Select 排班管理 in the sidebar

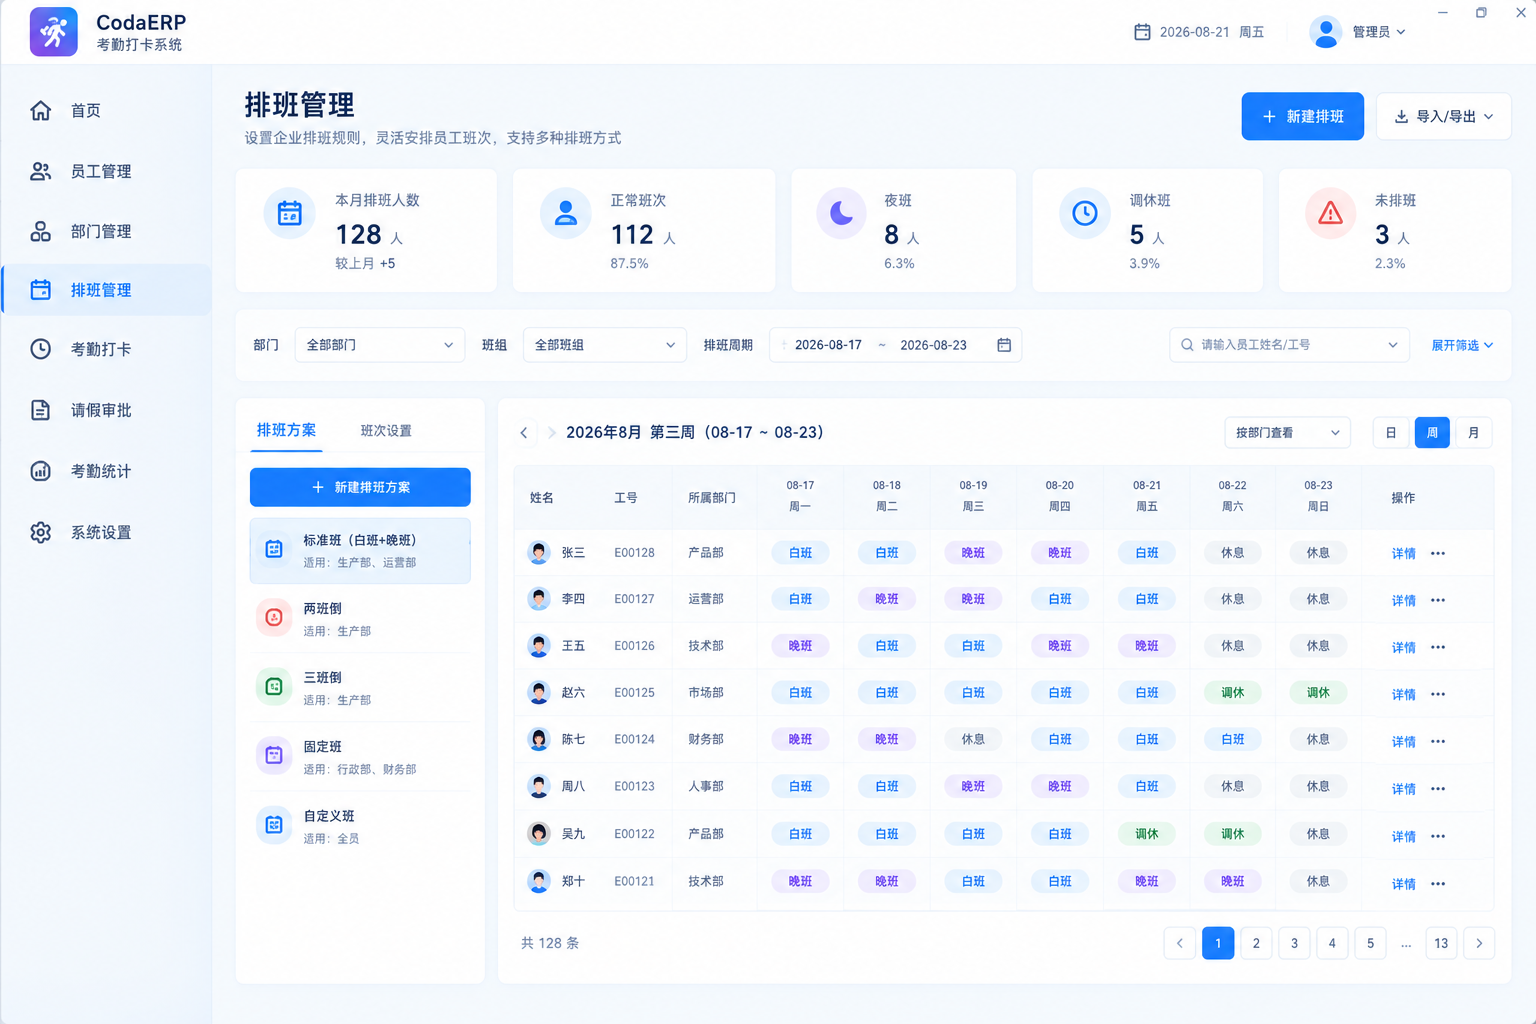[x=106, y=290]
